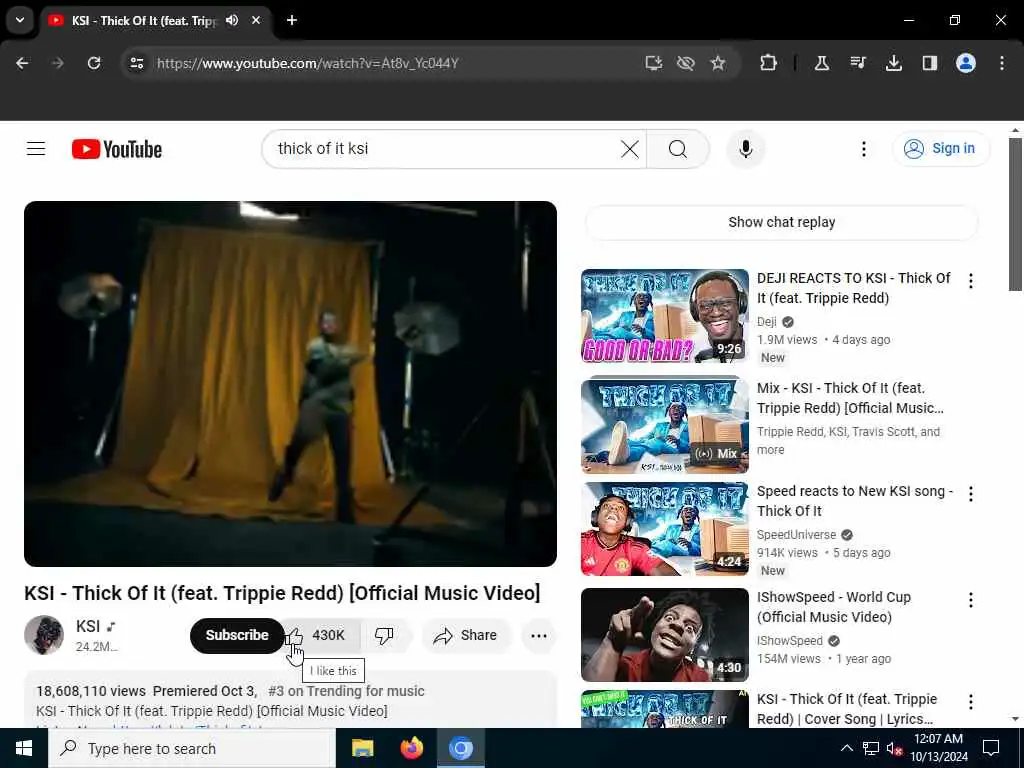Open Mix KSI Thick Of It thumbnail
Image resolution: width=1024 pixels, height=768 pixels.
pos(665,424)
